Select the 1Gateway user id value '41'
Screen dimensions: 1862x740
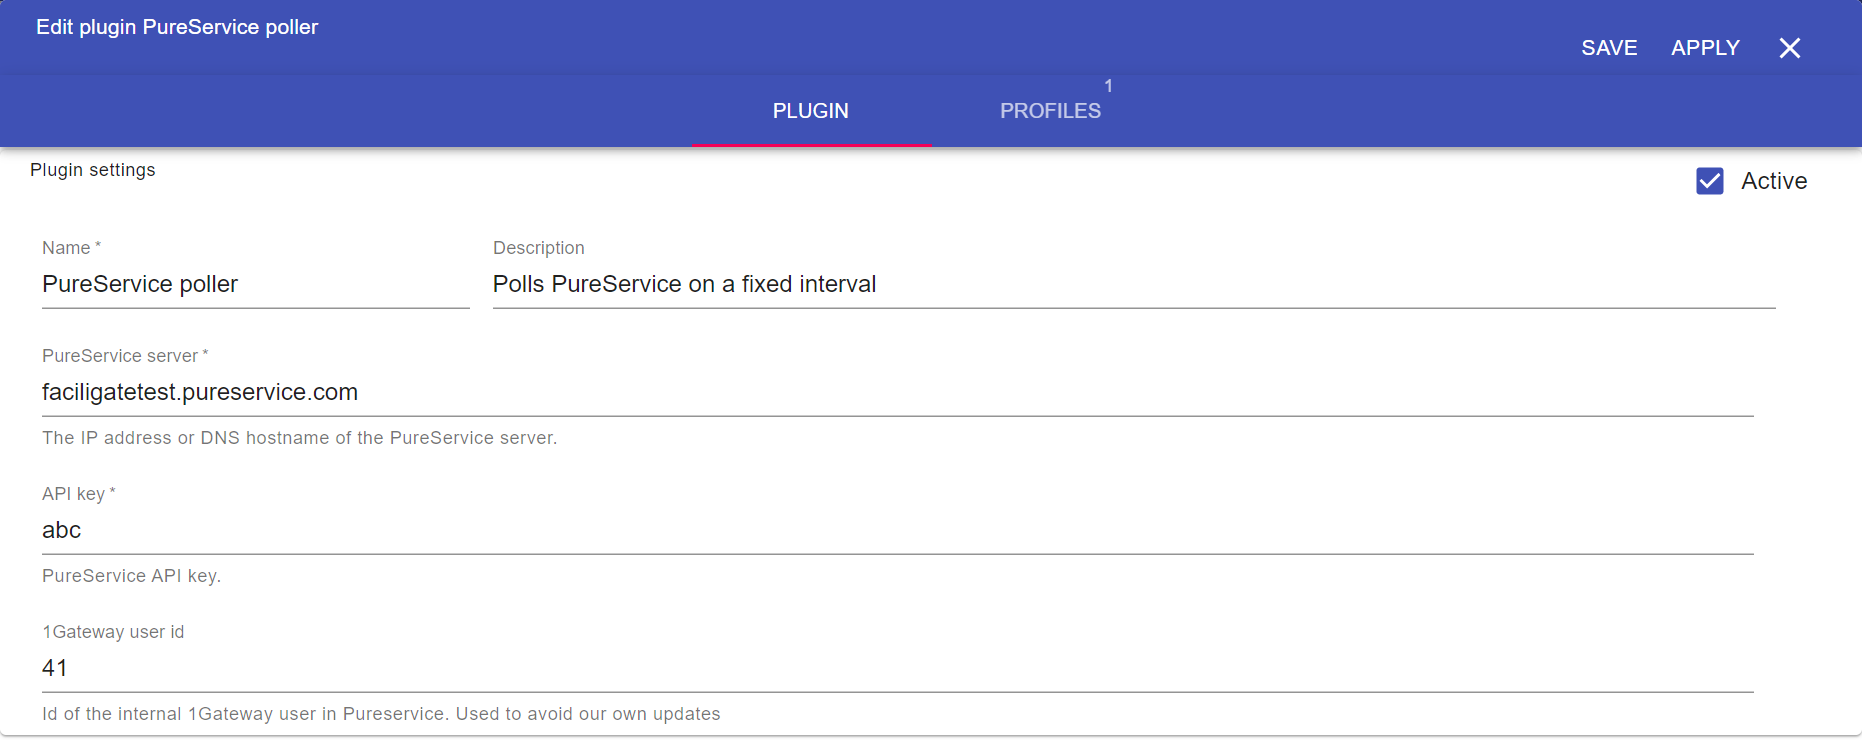(55, 669)
